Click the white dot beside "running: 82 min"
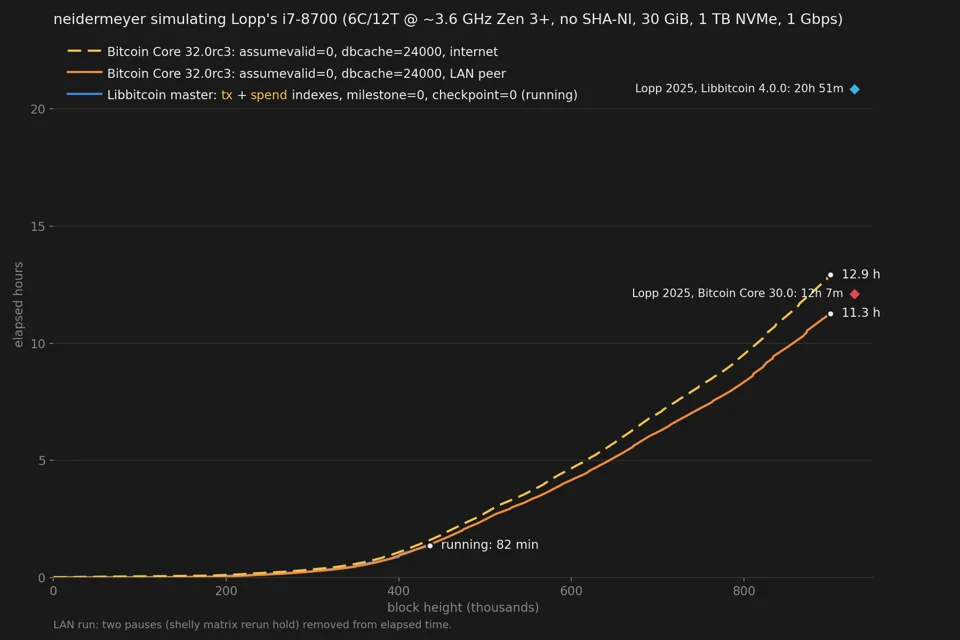 (x=430, y=546)
